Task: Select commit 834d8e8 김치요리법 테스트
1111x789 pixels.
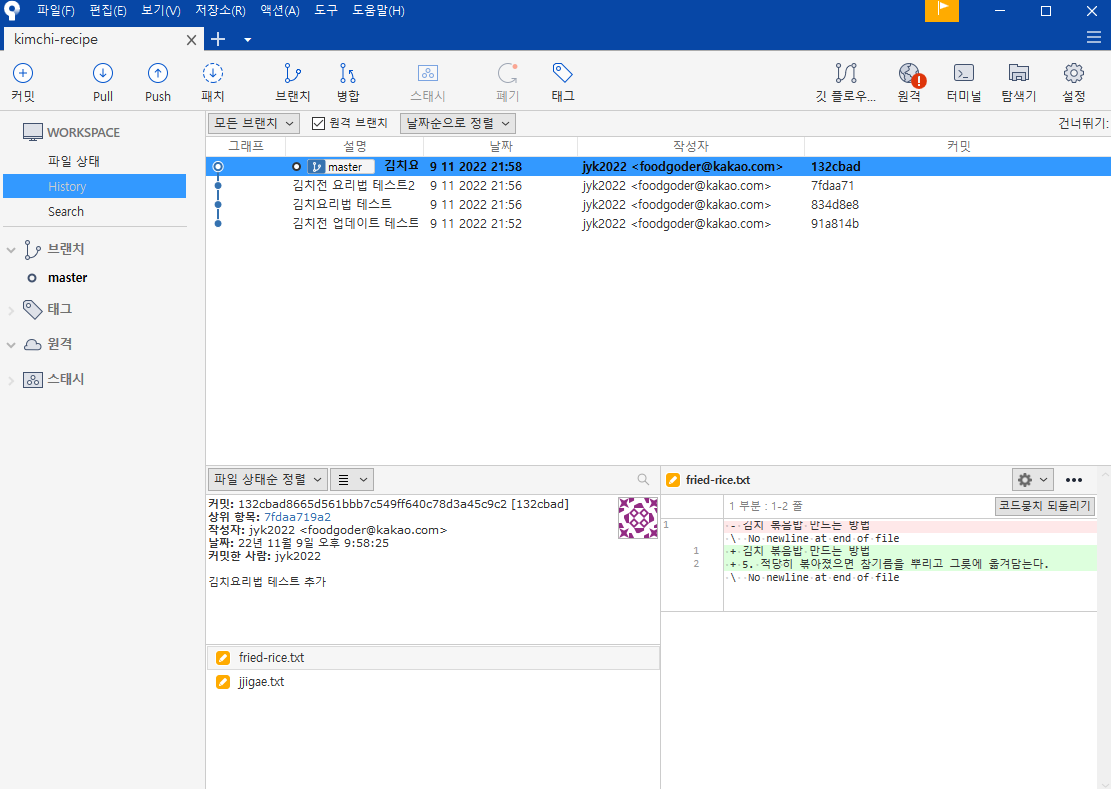Action: coord(658,205)
